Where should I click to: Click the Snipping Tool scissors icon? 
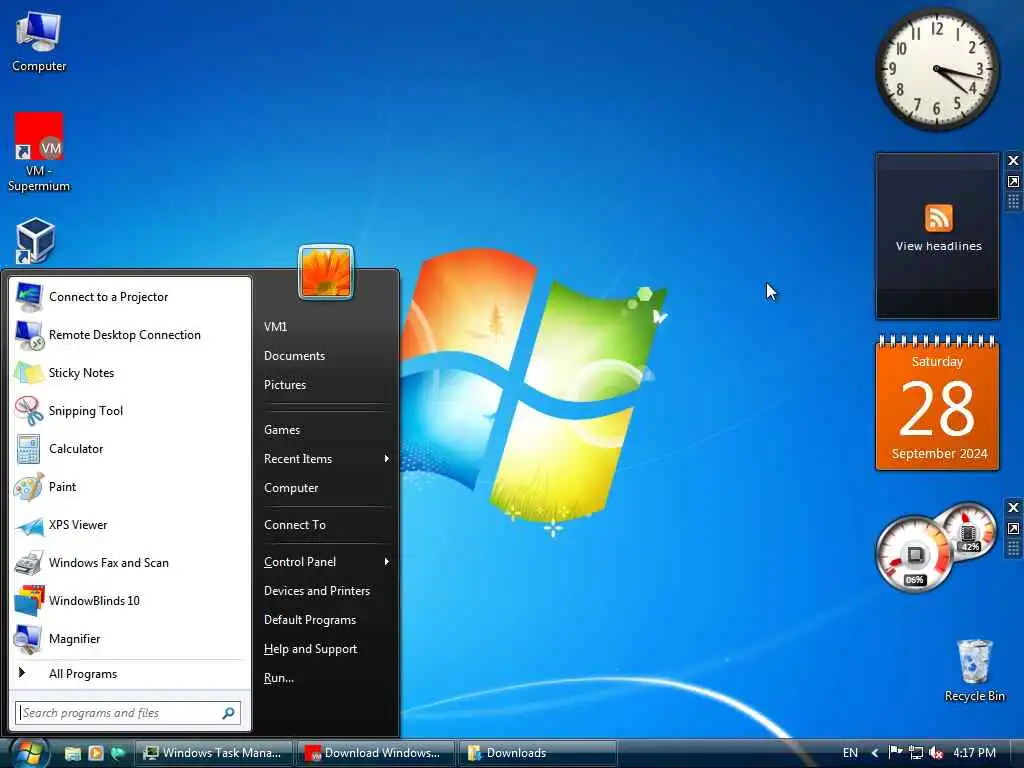click(29, 411)
